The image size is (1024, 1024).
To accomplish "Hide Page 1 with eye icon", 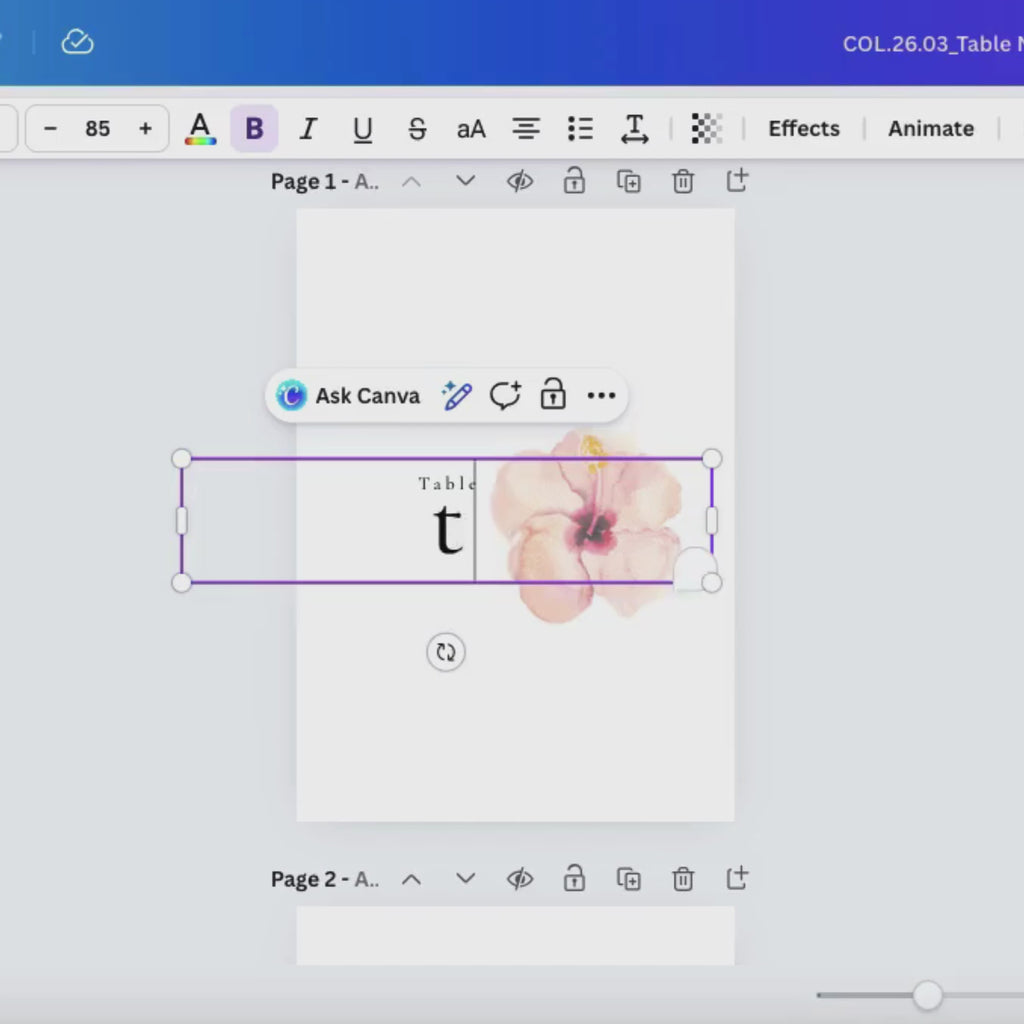I will pos(520,181).
